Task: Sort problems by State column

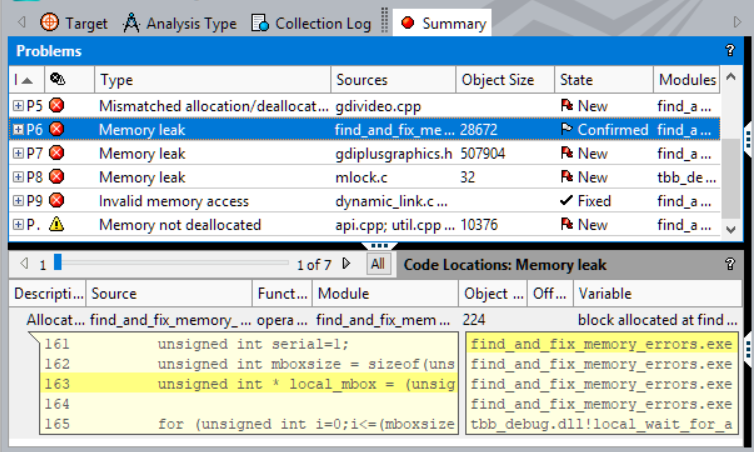Action: click(604, 79)
